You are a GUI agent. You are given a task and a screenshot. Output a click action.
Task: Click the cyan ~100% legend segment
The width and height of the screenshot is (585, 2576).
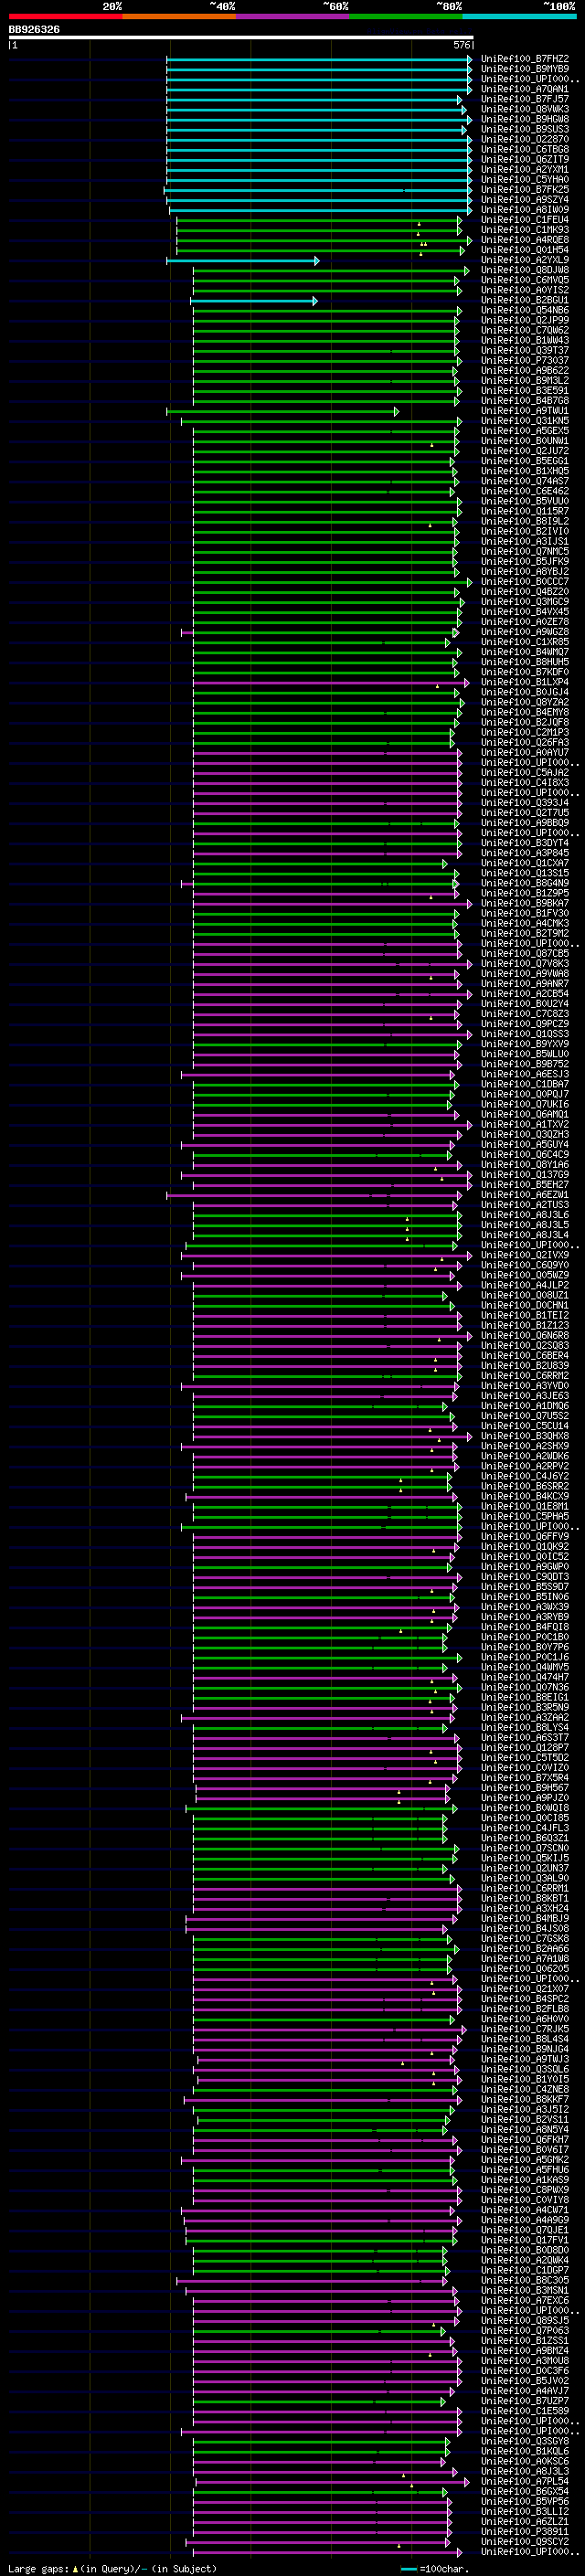[519, 16]
